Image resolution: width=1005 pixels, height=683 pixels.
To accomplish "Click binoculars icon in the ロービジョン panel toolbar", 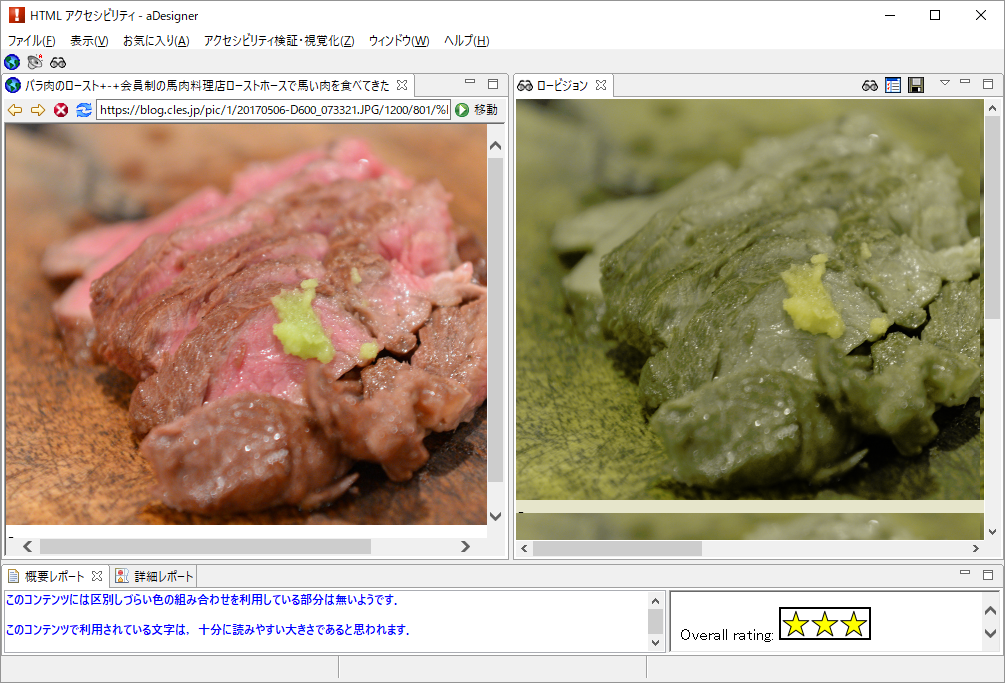I will (870, 86).
